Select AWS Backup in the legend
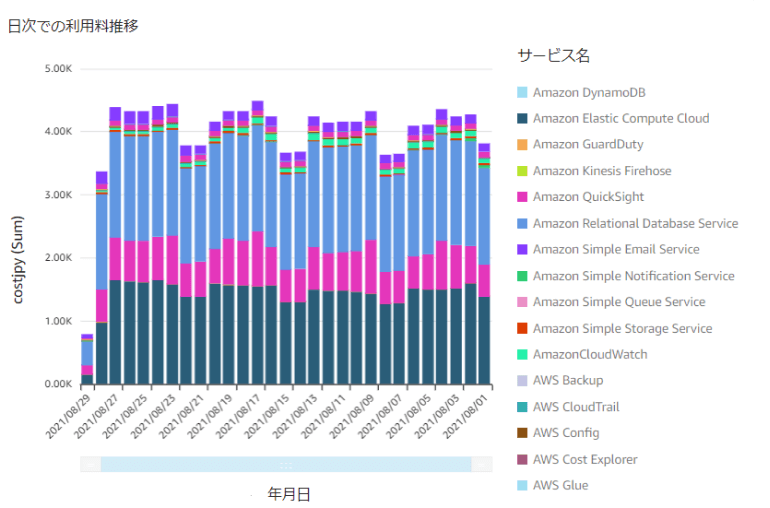Image resolution: width=770 pixels, height=508 pixels. coord(567,380)
